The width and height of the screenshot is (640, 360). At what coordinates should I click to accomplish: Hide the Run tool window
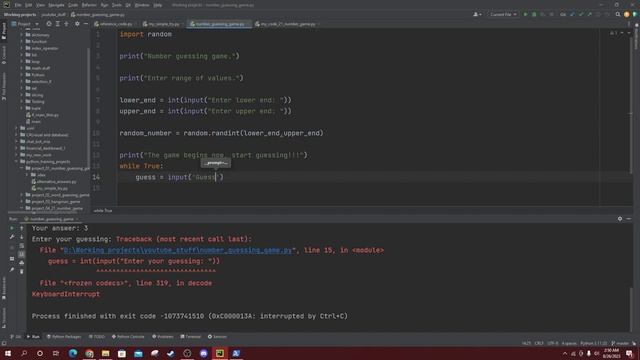629,219
